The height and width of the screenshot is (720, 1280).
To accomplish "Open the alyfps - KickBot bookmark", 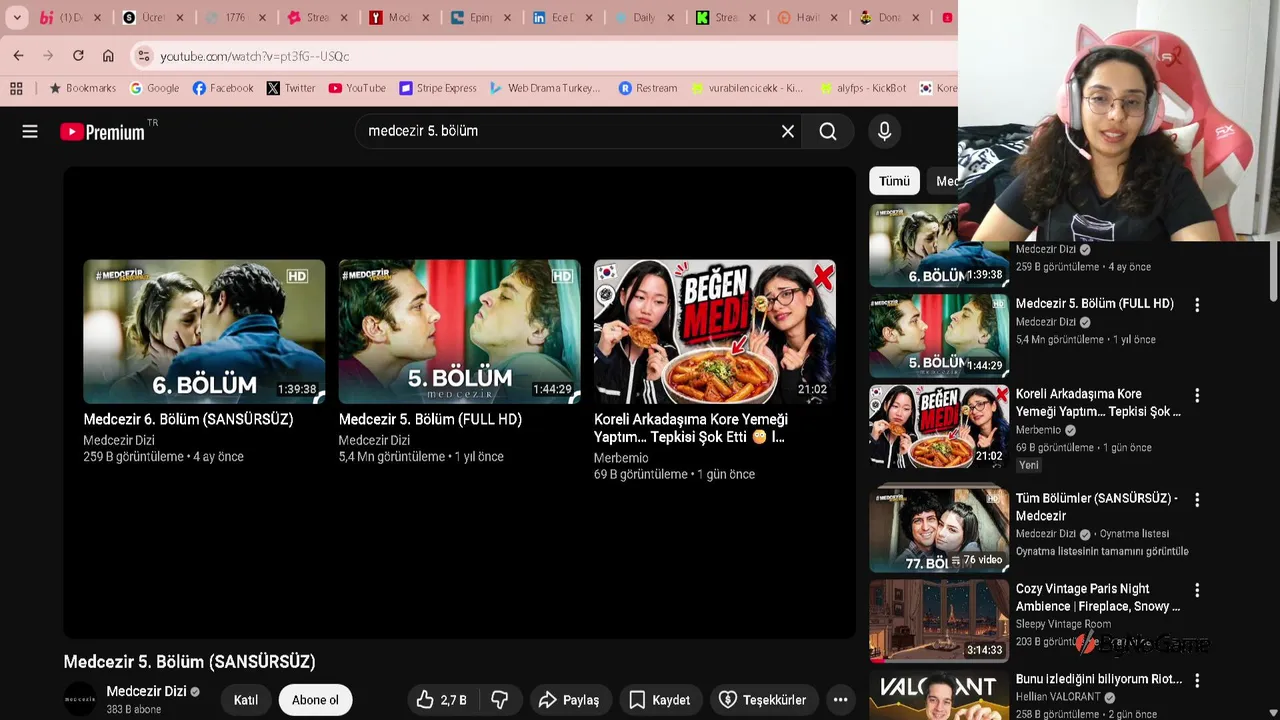I will (863, 88).
